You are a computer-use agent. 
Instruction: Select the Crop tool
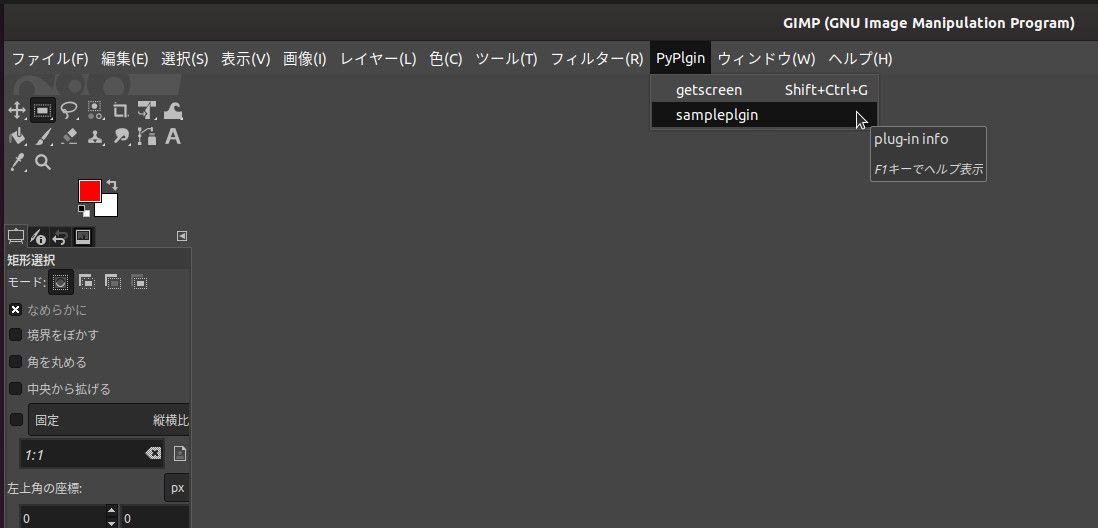120,111
